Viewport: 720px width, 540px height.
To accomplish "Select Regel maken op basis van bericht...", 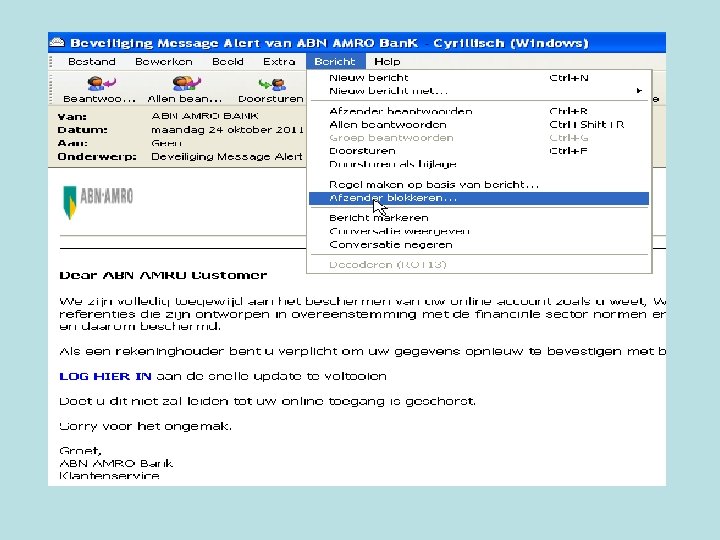I will pos(479,185).
